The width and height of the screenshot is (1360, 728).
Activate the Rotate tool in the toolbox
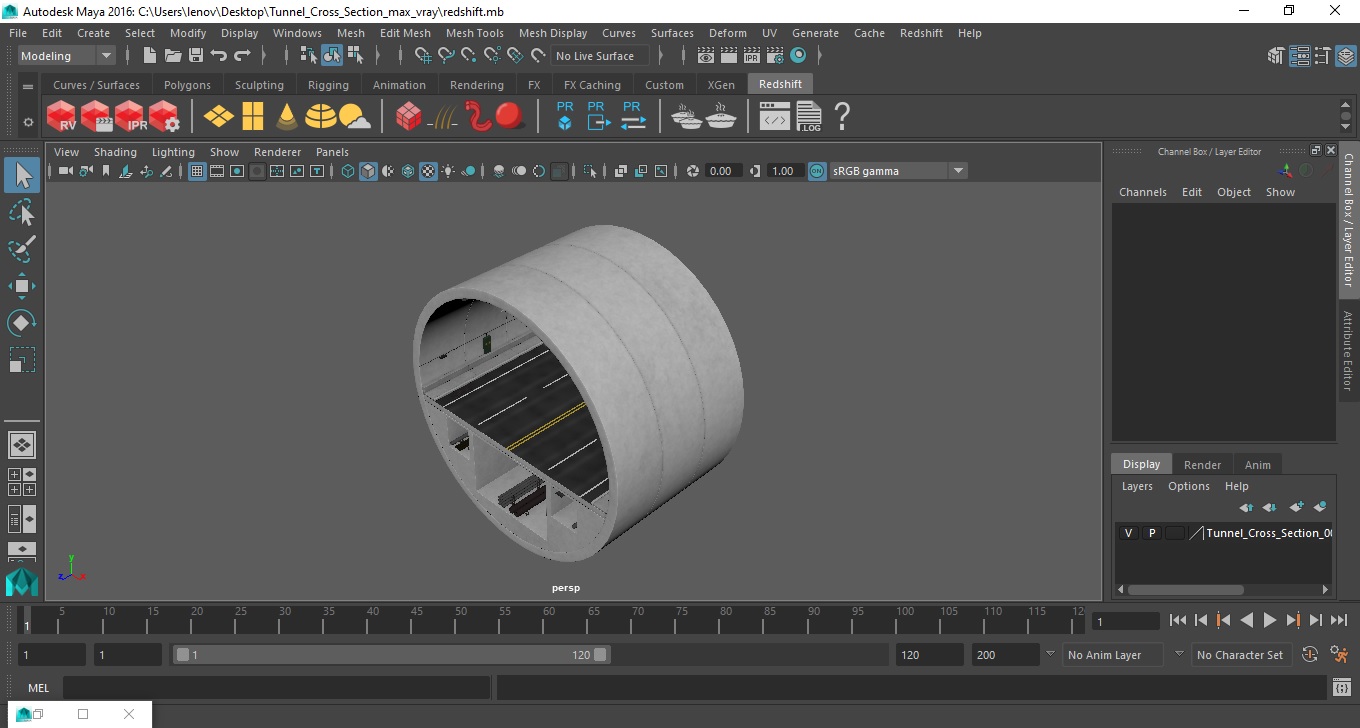22,323
